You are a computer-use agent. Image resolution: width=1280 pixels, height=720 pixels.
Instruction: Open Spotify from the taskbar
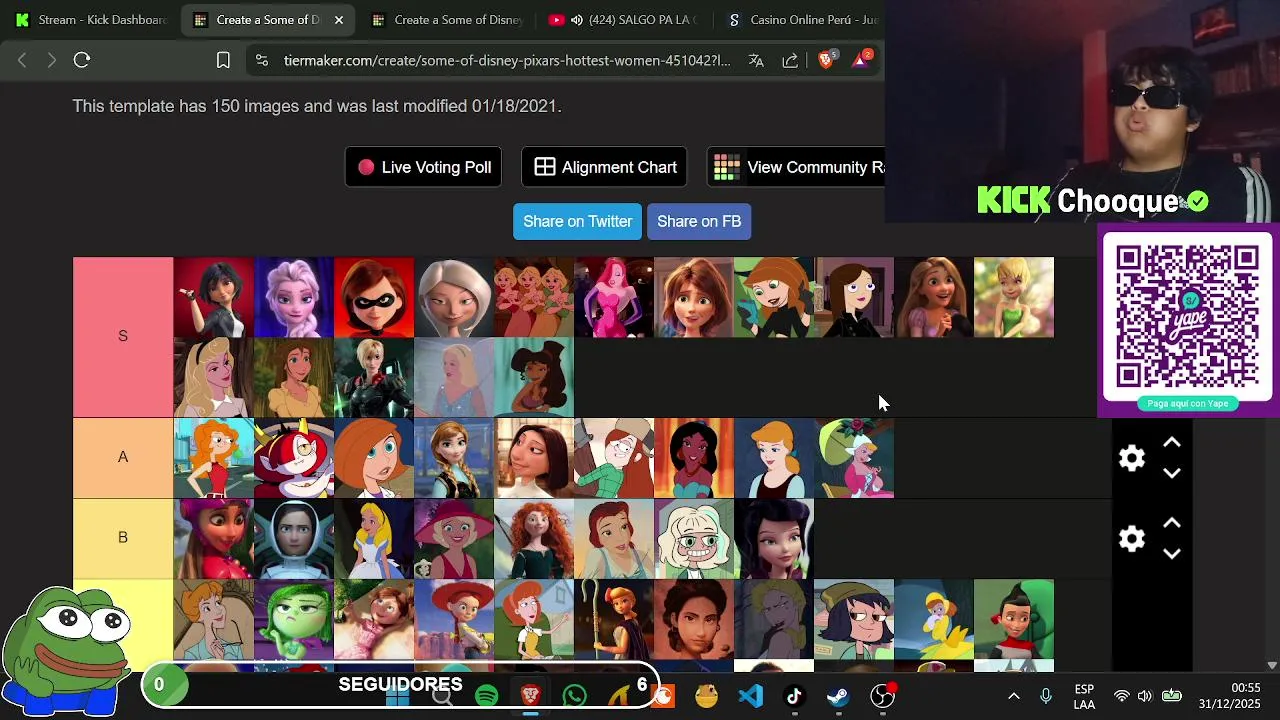coord(487,695)
